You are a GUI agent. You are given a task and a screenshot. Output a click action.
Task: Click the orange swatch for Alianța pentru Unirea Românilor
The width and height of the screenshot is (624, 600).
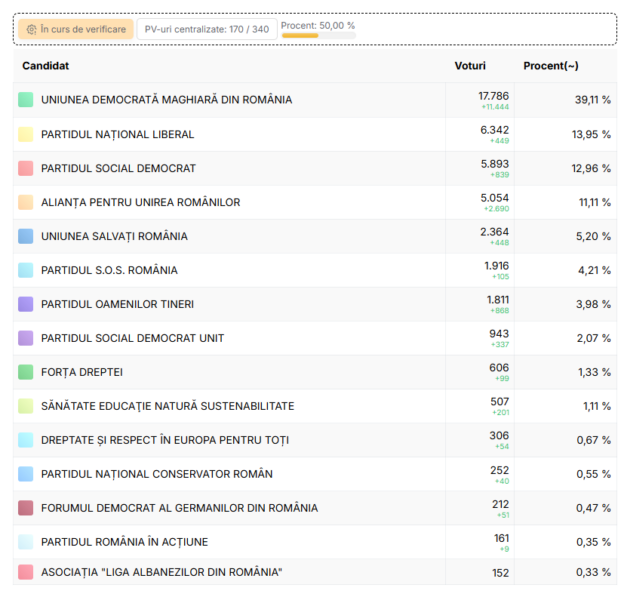(26, 202)
